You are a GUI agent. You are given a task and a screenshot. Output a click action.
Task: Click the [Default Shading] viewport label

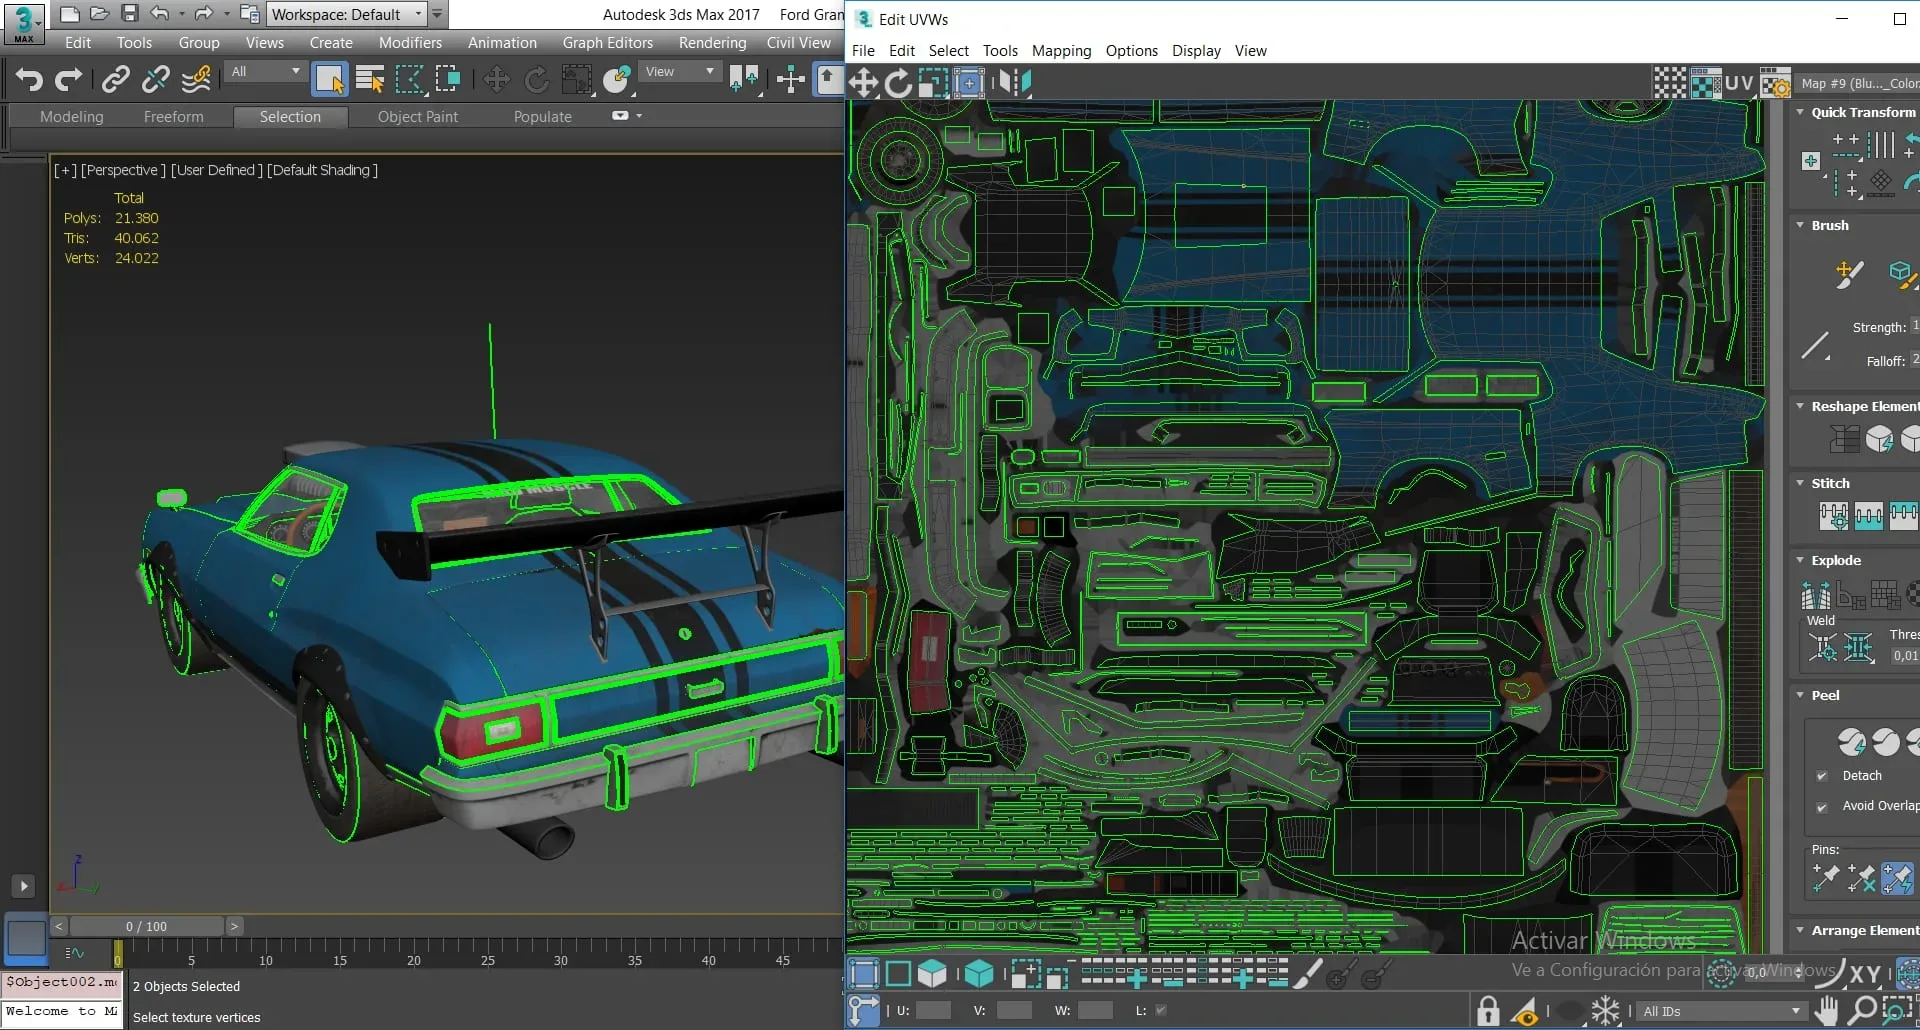[322, 170]
